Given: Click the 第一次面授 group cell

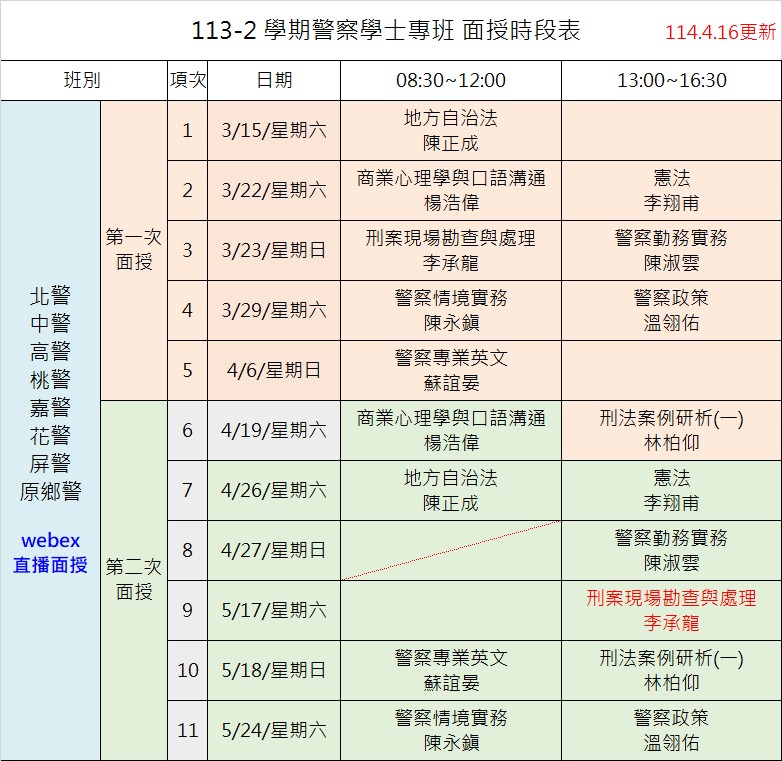Looking at the screenshot, I should click(134, 249).
